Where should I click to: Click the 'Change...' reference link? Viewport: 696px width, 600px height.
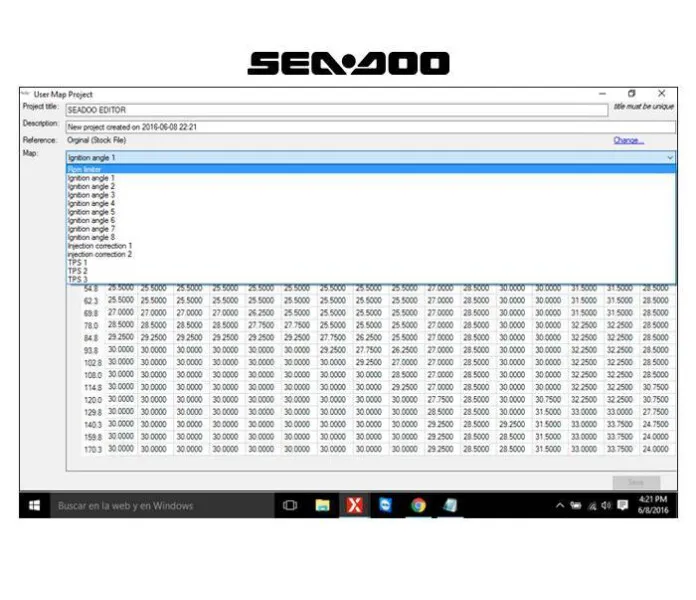[628, 141]
